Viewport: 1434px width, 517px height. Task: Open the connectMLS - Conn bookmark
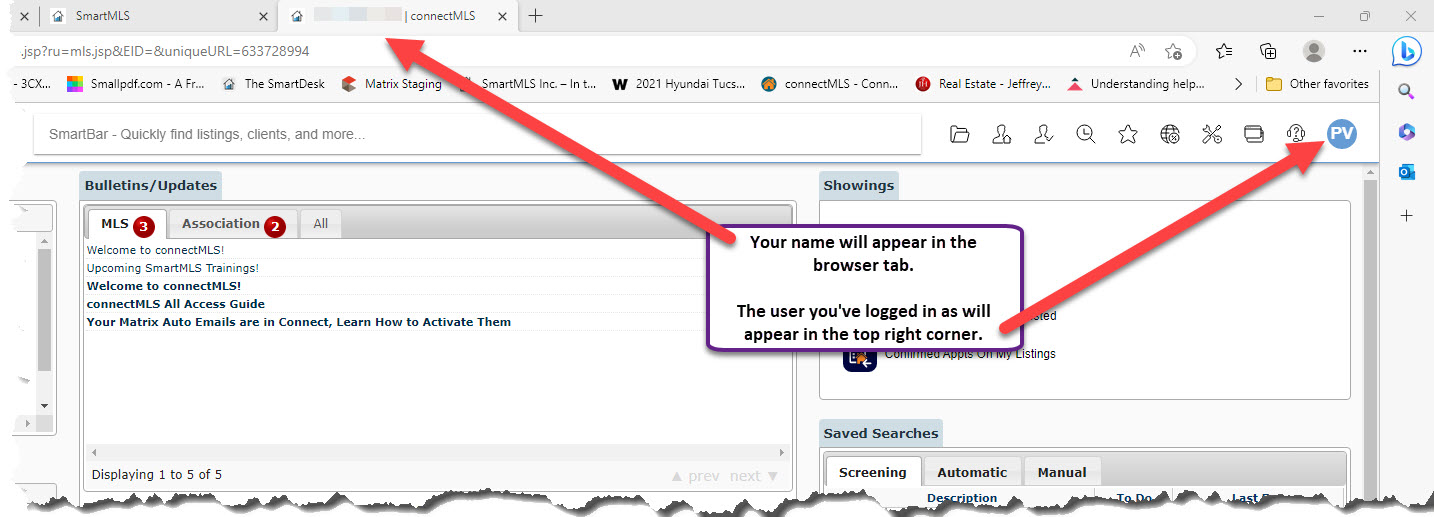coord(830,84)
